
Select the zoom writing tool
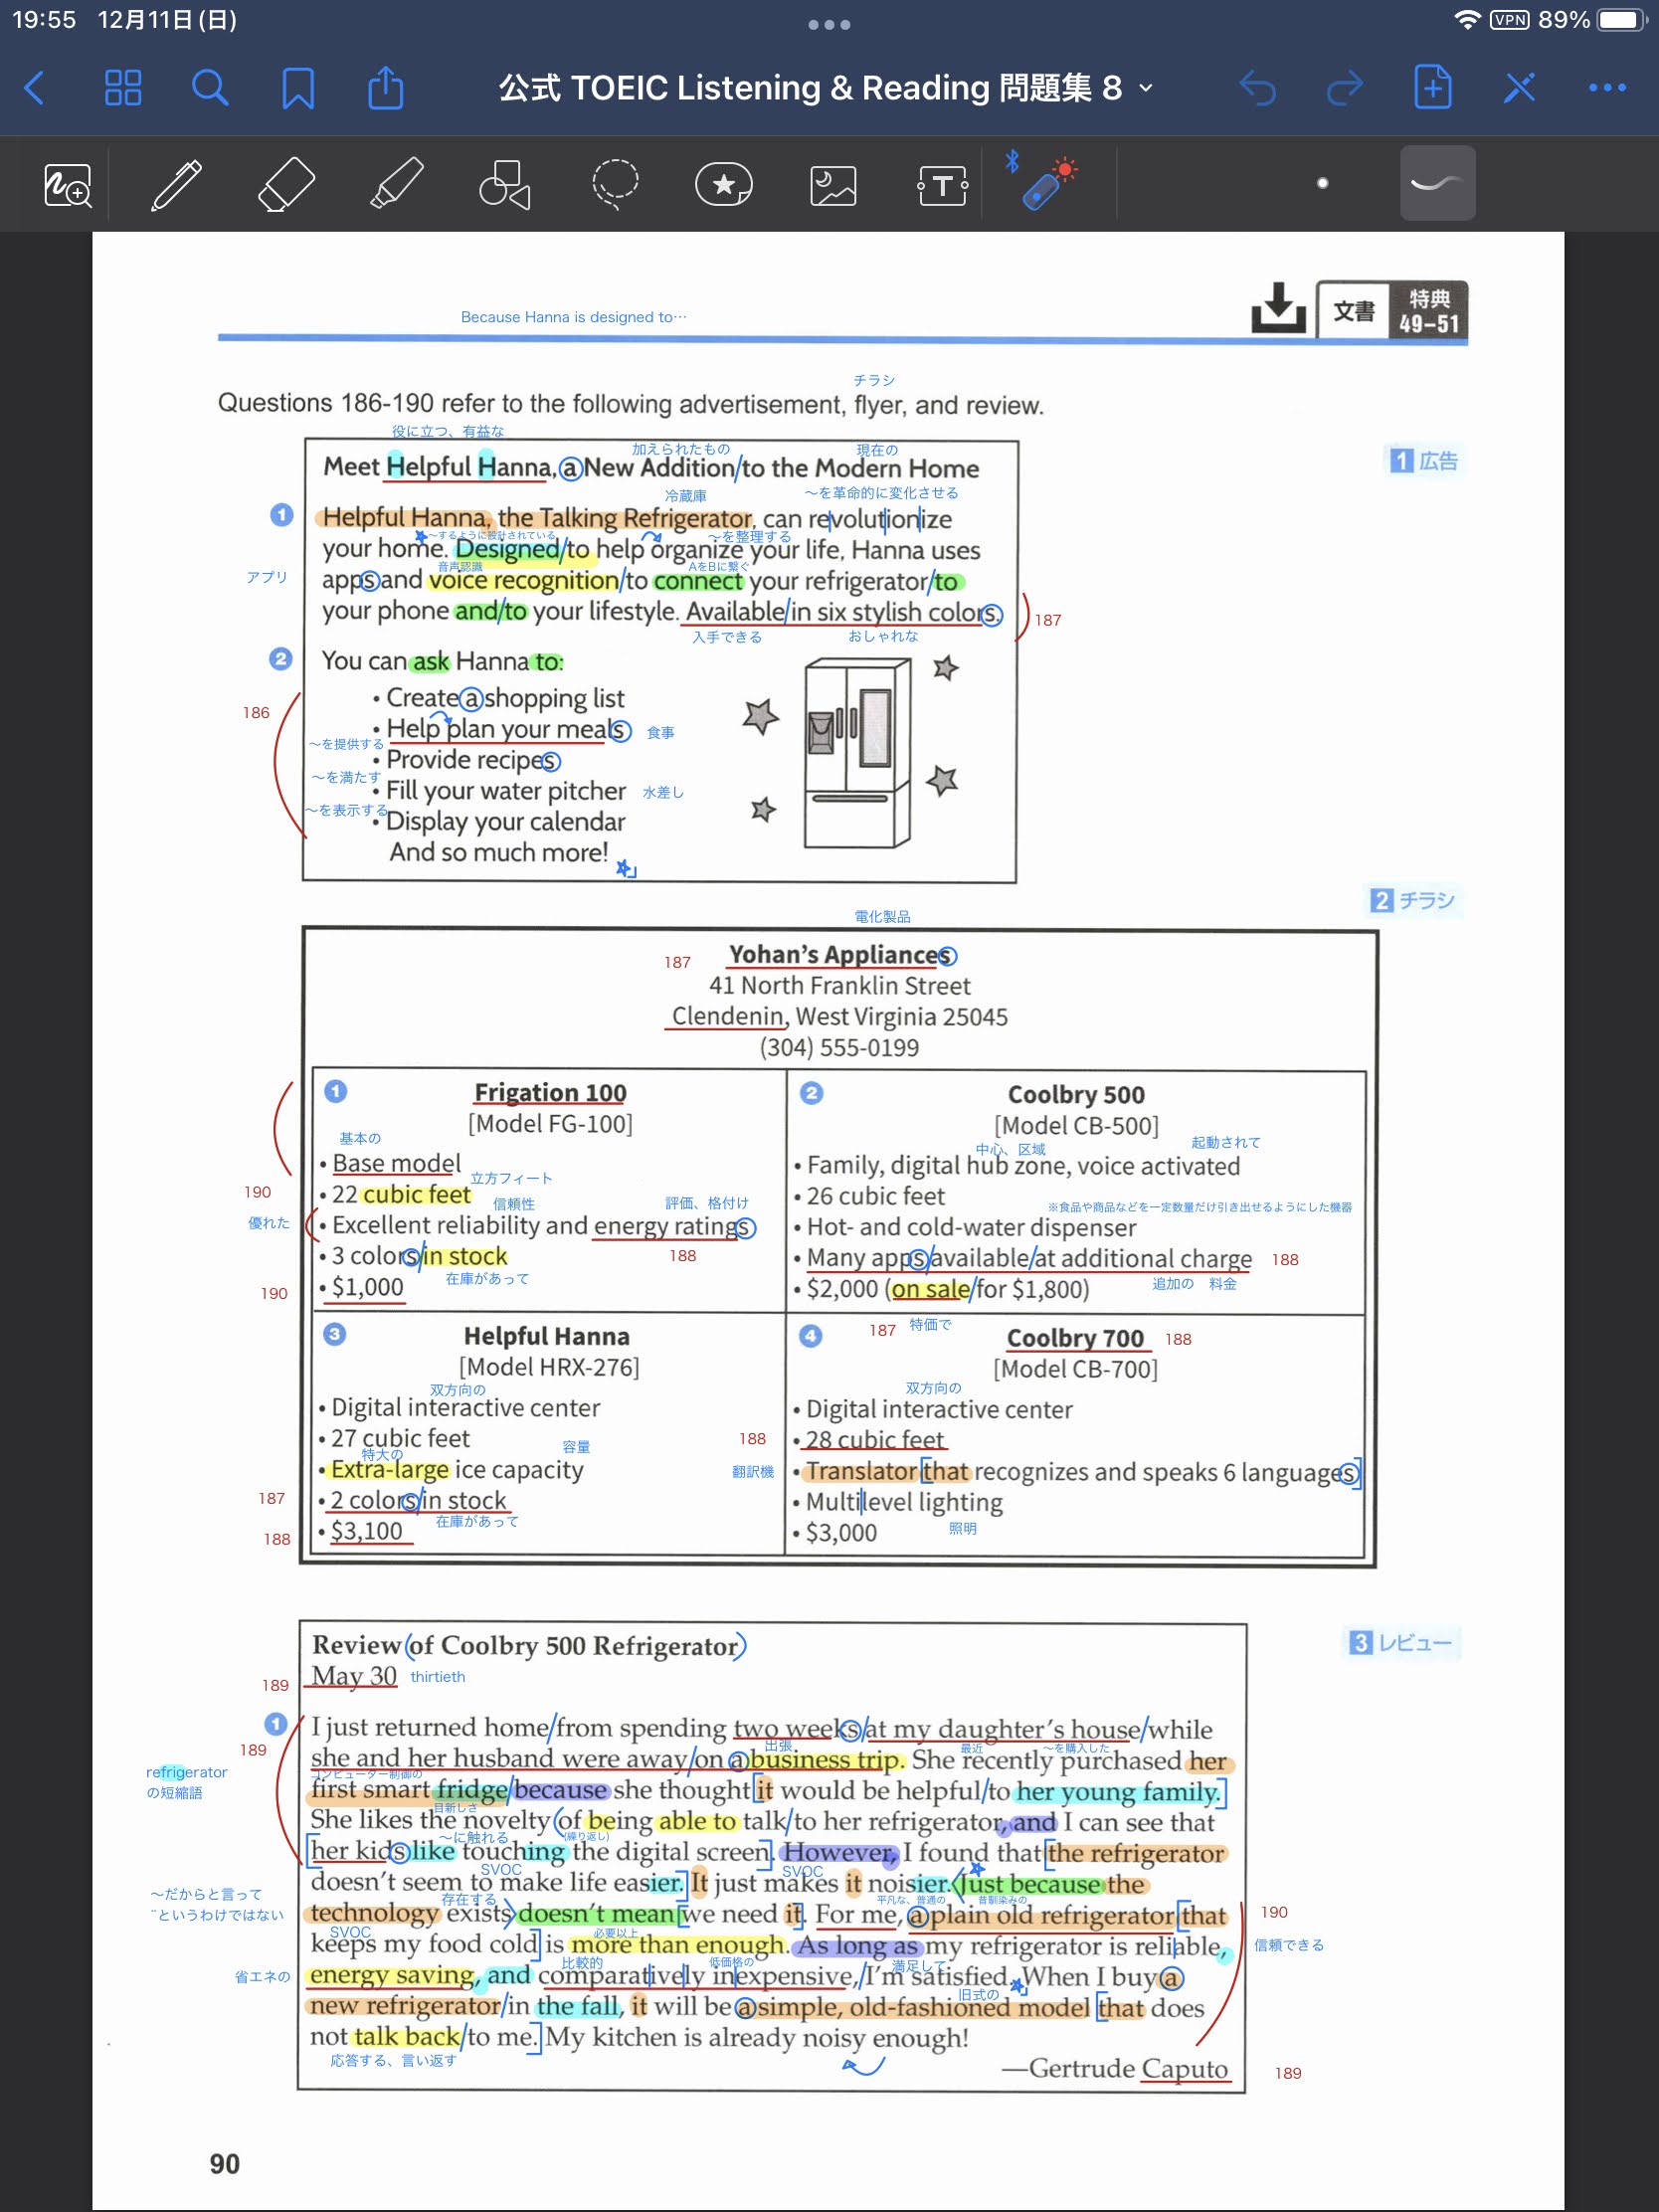pyautogui.click(x=68, y=185)
